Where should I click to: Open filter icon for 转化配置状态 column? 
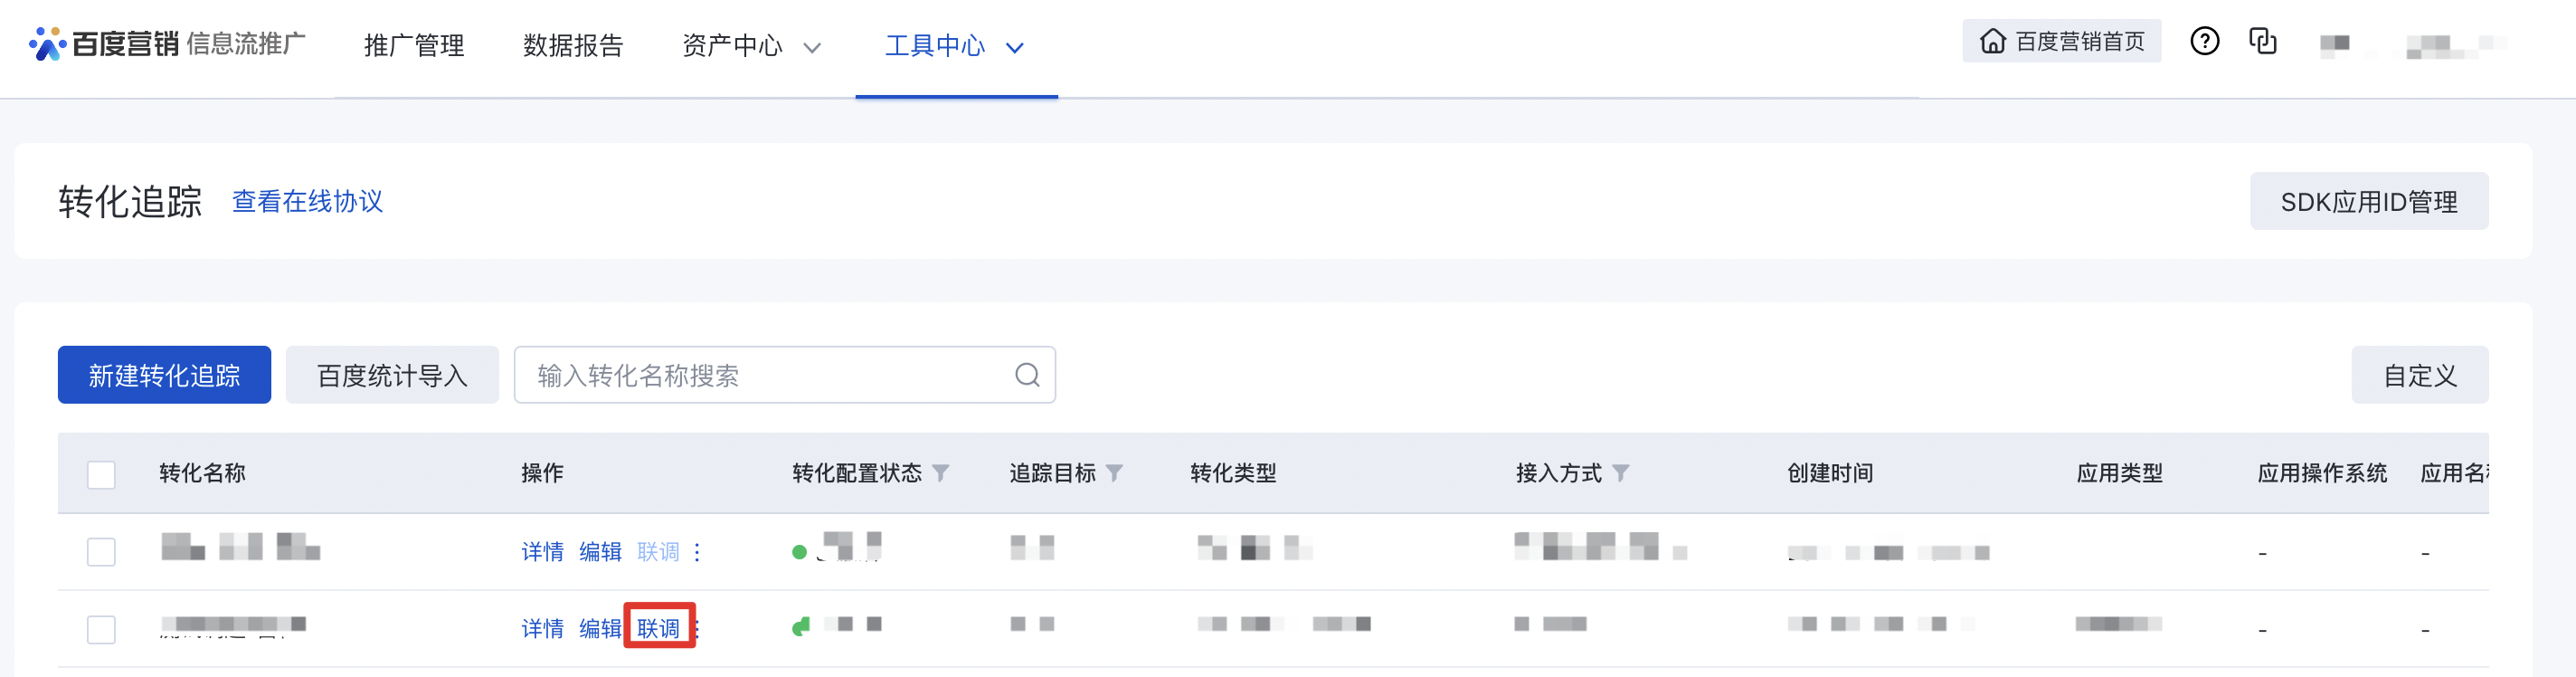pos(941,473)
